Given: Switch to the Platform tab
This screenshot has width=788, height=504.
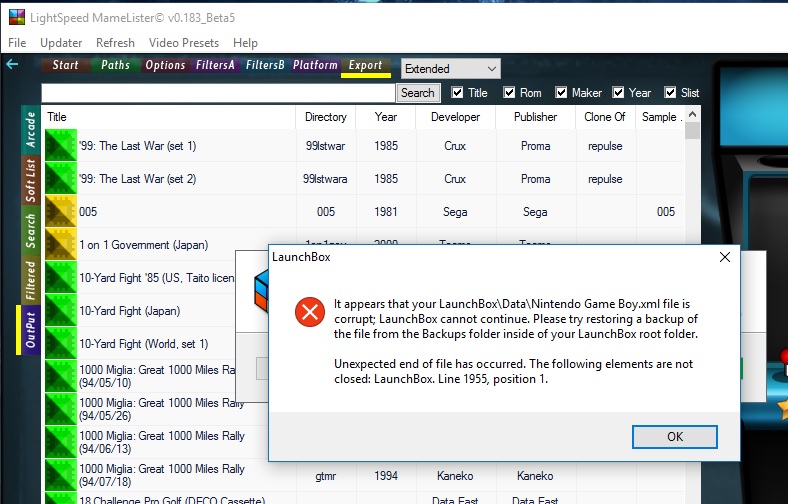Looking at the screenshot, I should [x=315, y=65].
